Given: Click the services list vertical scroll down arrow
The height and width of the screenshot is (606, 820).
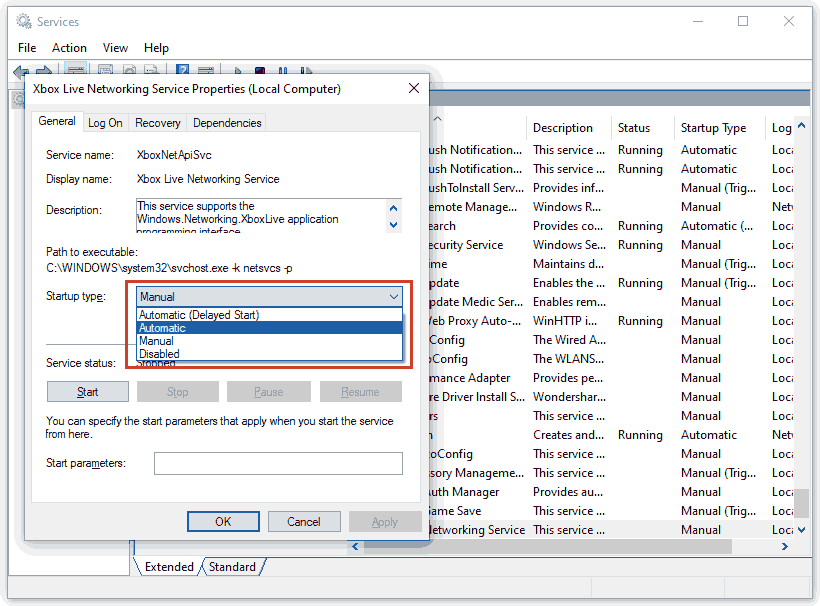Looking at the screenshot, I should (x=801, y=530).
